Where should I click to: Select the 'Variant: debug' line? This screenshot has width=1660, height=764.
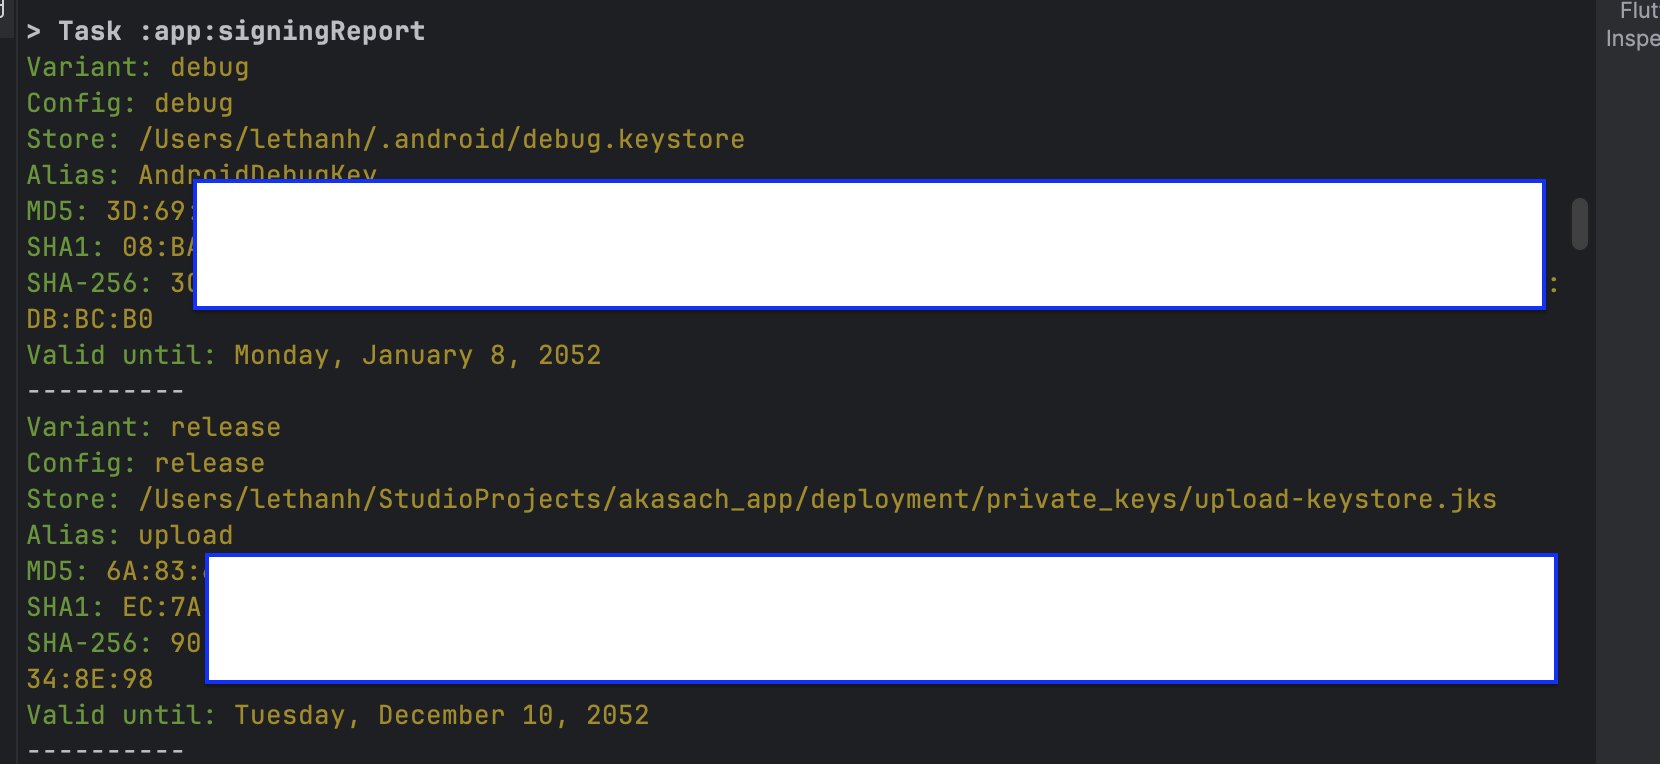138,67
